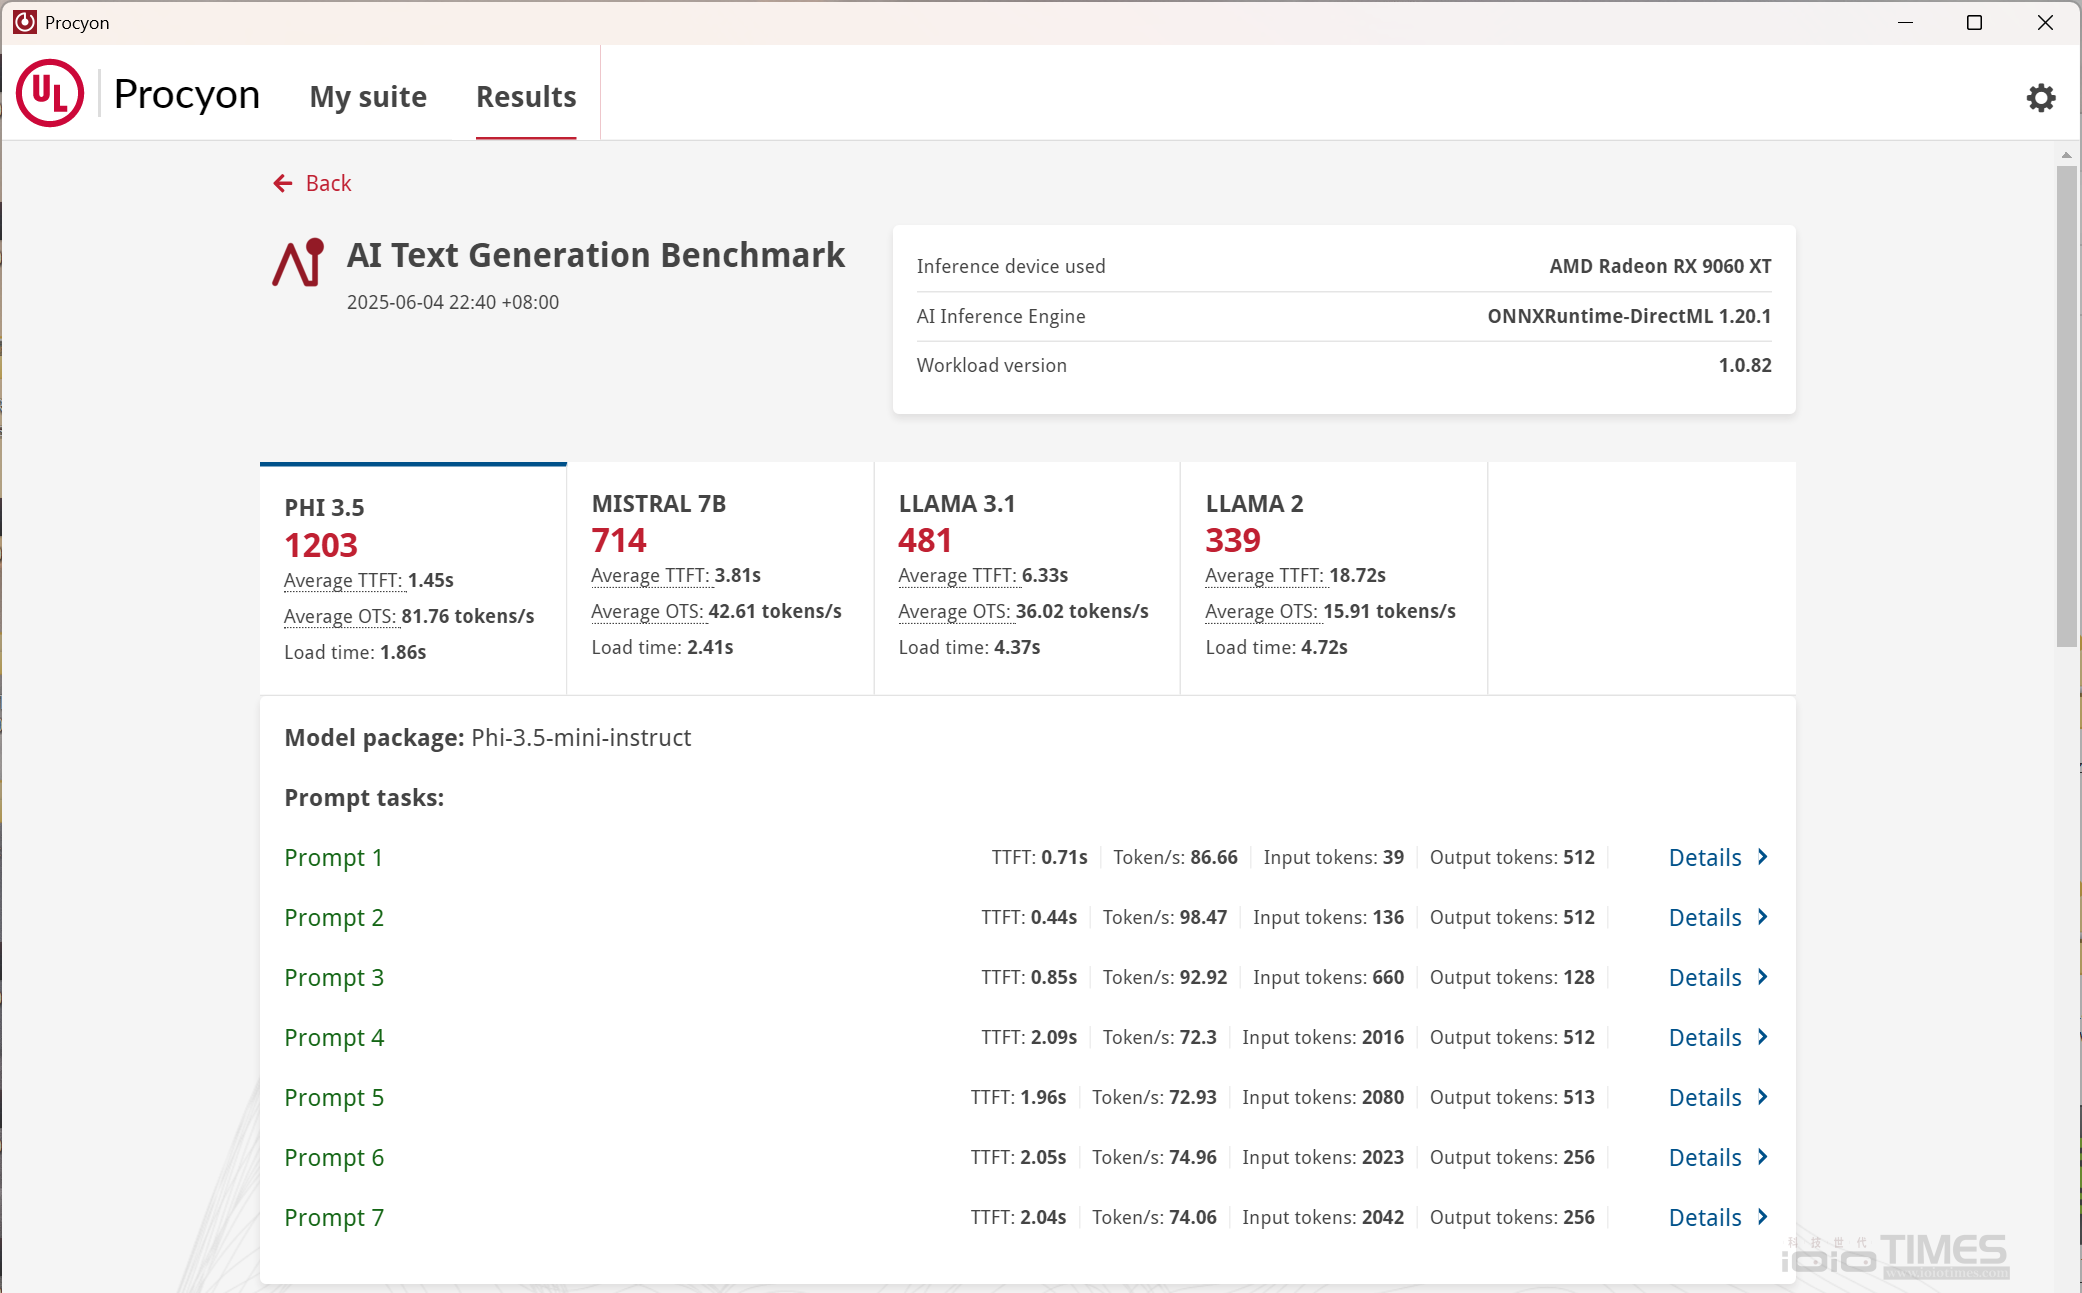This screenshot has width=2082, height=1293.
Task: Expand Prompt 3 chevron arrow
Action: [1763, 977]
